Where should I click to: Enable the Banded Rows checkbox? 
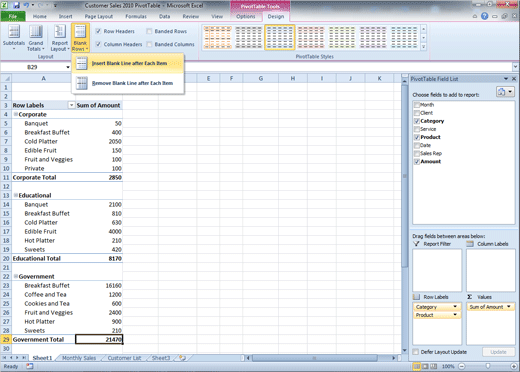click(149, 31)
